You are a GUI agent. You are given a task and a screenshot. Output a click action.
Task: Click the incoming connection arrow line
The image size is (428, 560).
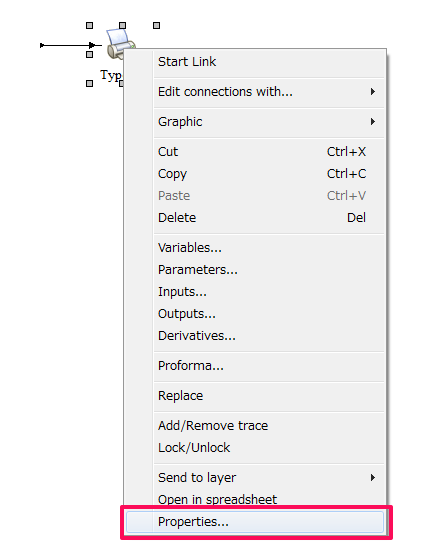pyautogui.click(x=68, y=45)
